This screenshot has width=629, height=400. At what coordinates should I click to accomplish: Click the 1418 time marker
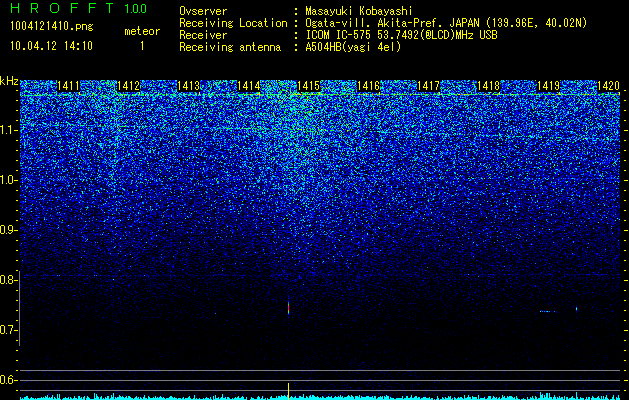coord(489,86)
